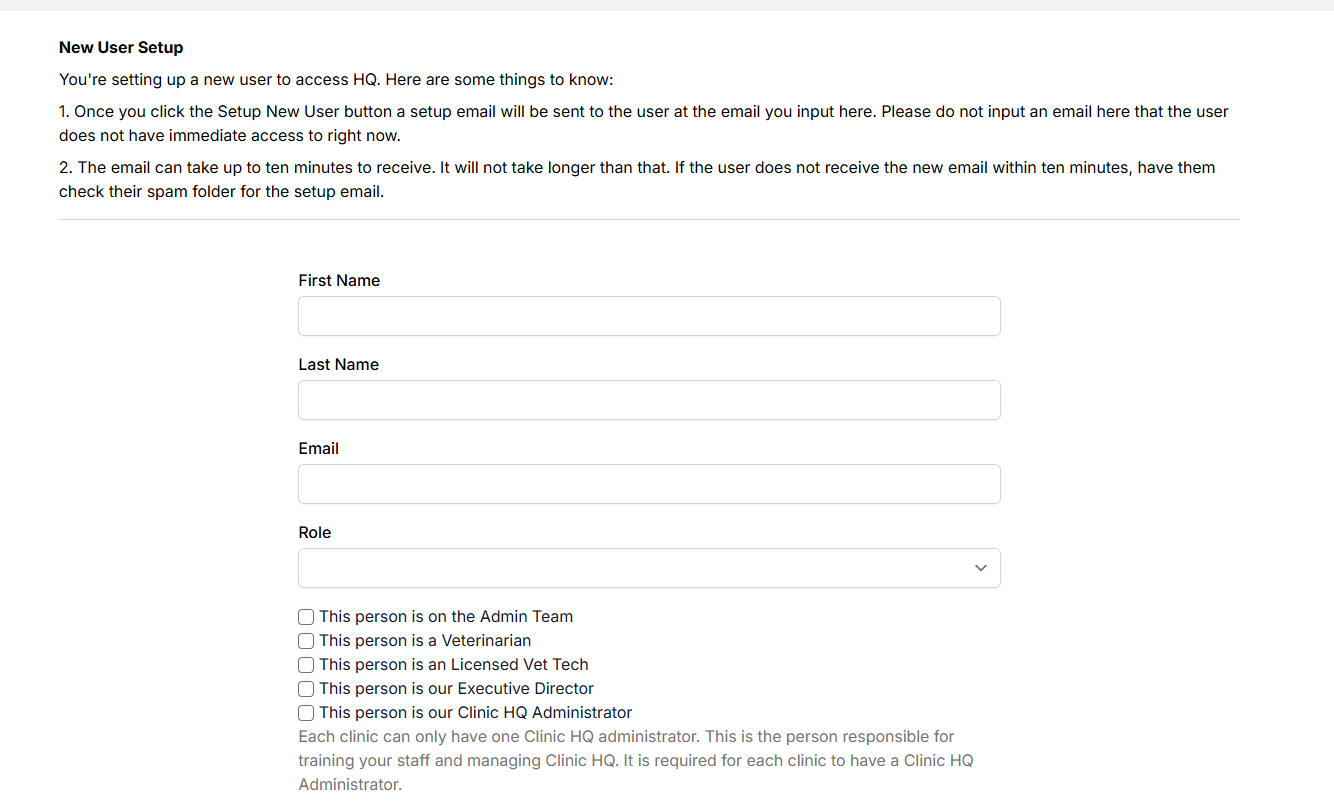Click the "First Name" field label
This screenshot has width=1334, height=807.
coord(339,281)
